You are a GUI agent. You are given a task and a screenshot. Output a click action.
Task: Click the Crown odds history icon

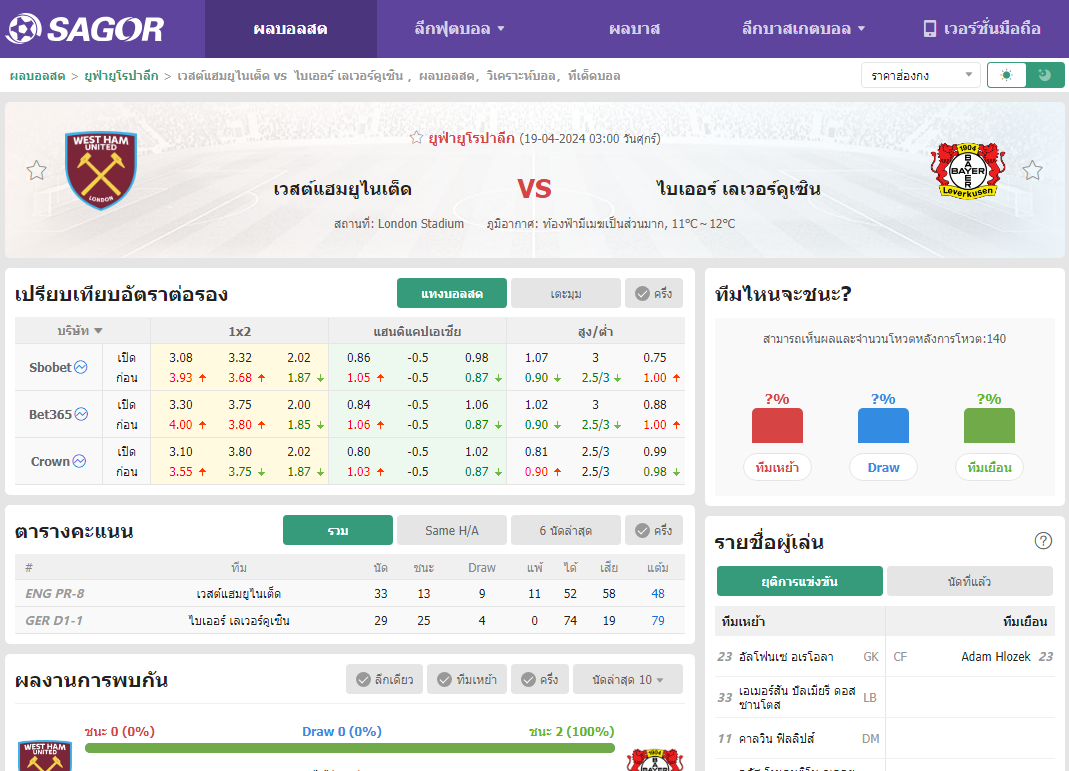(79, 461)
